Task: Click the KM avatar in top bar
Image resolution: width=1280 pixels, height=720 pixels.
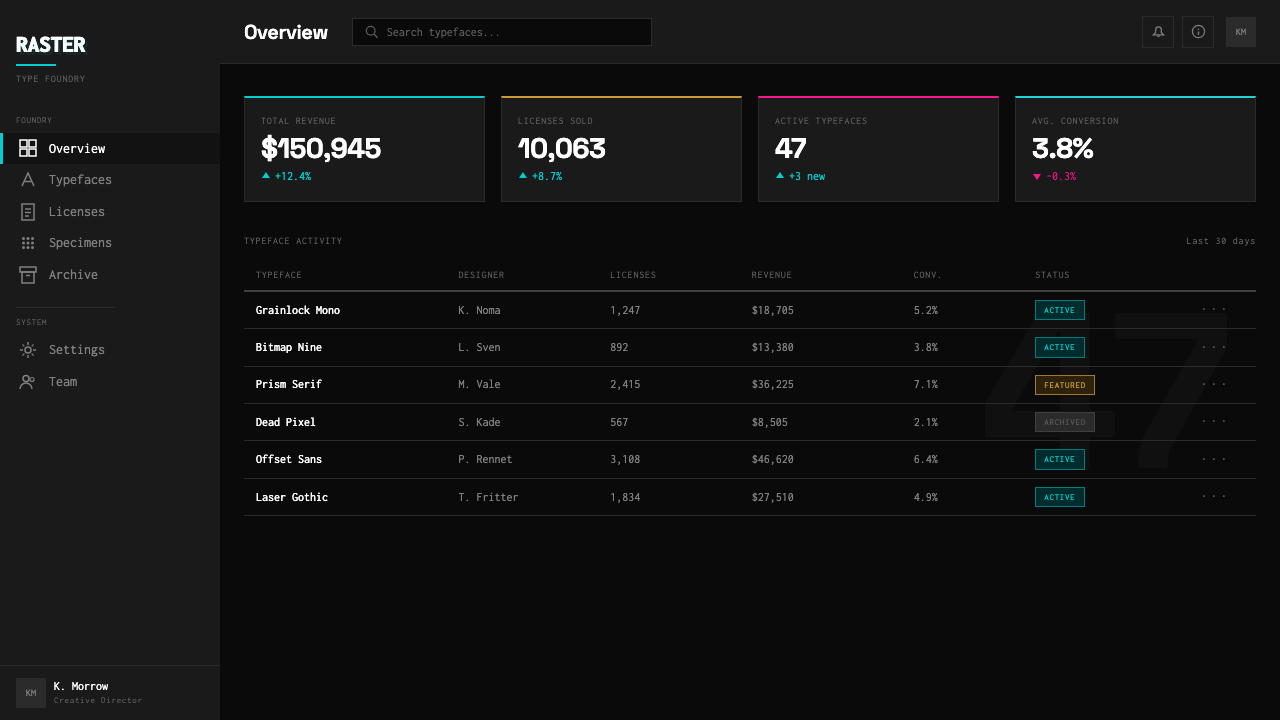Action: click(1241, 32)
